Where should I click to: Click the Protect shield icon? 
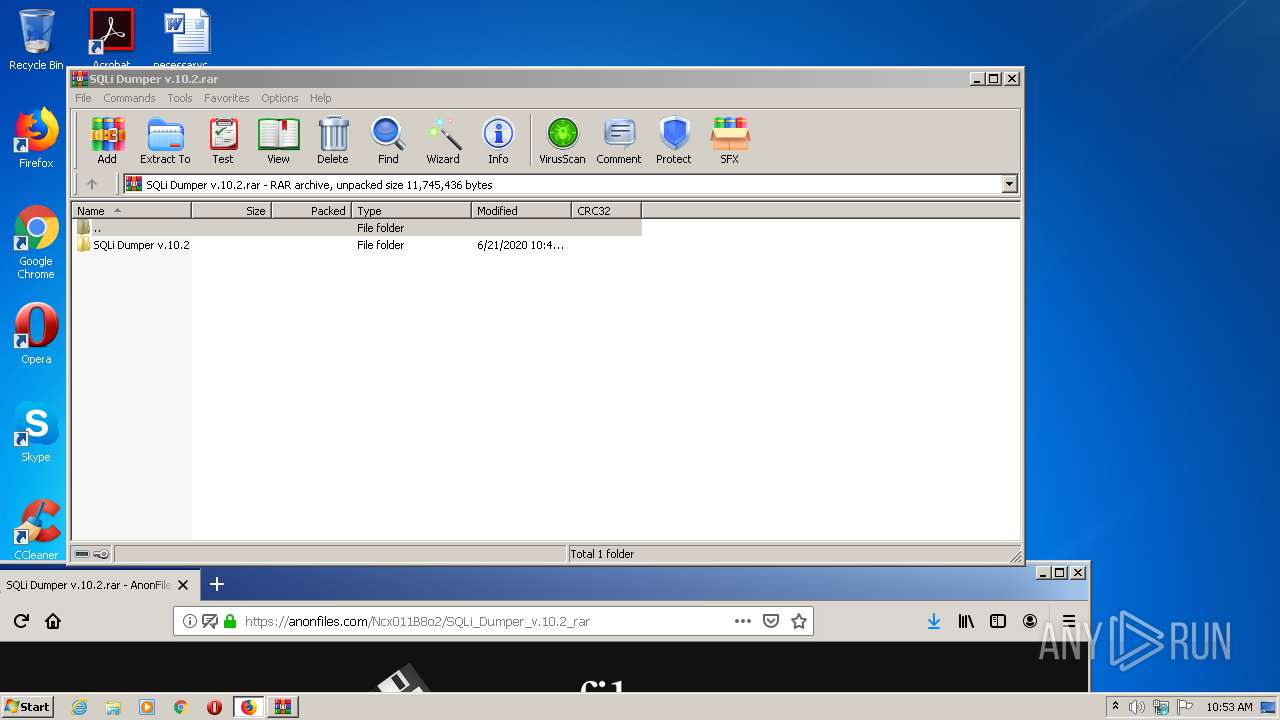pos(674,140)
